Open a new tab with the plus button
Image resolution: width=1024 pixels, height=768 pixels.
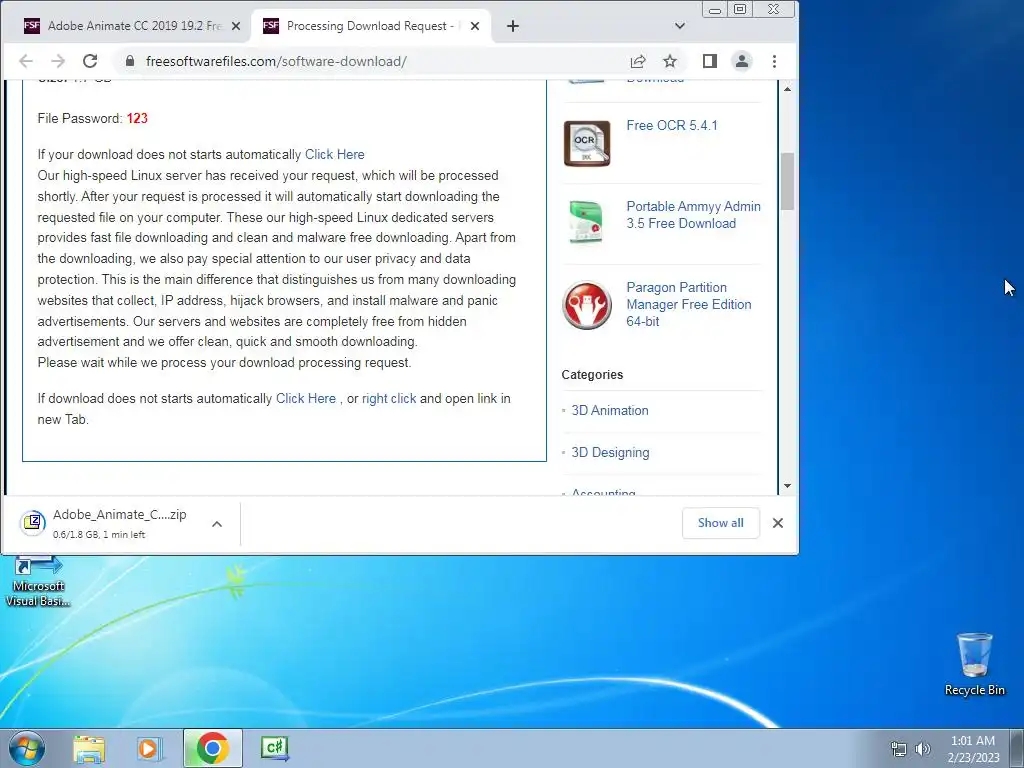[x=513, y=26]
